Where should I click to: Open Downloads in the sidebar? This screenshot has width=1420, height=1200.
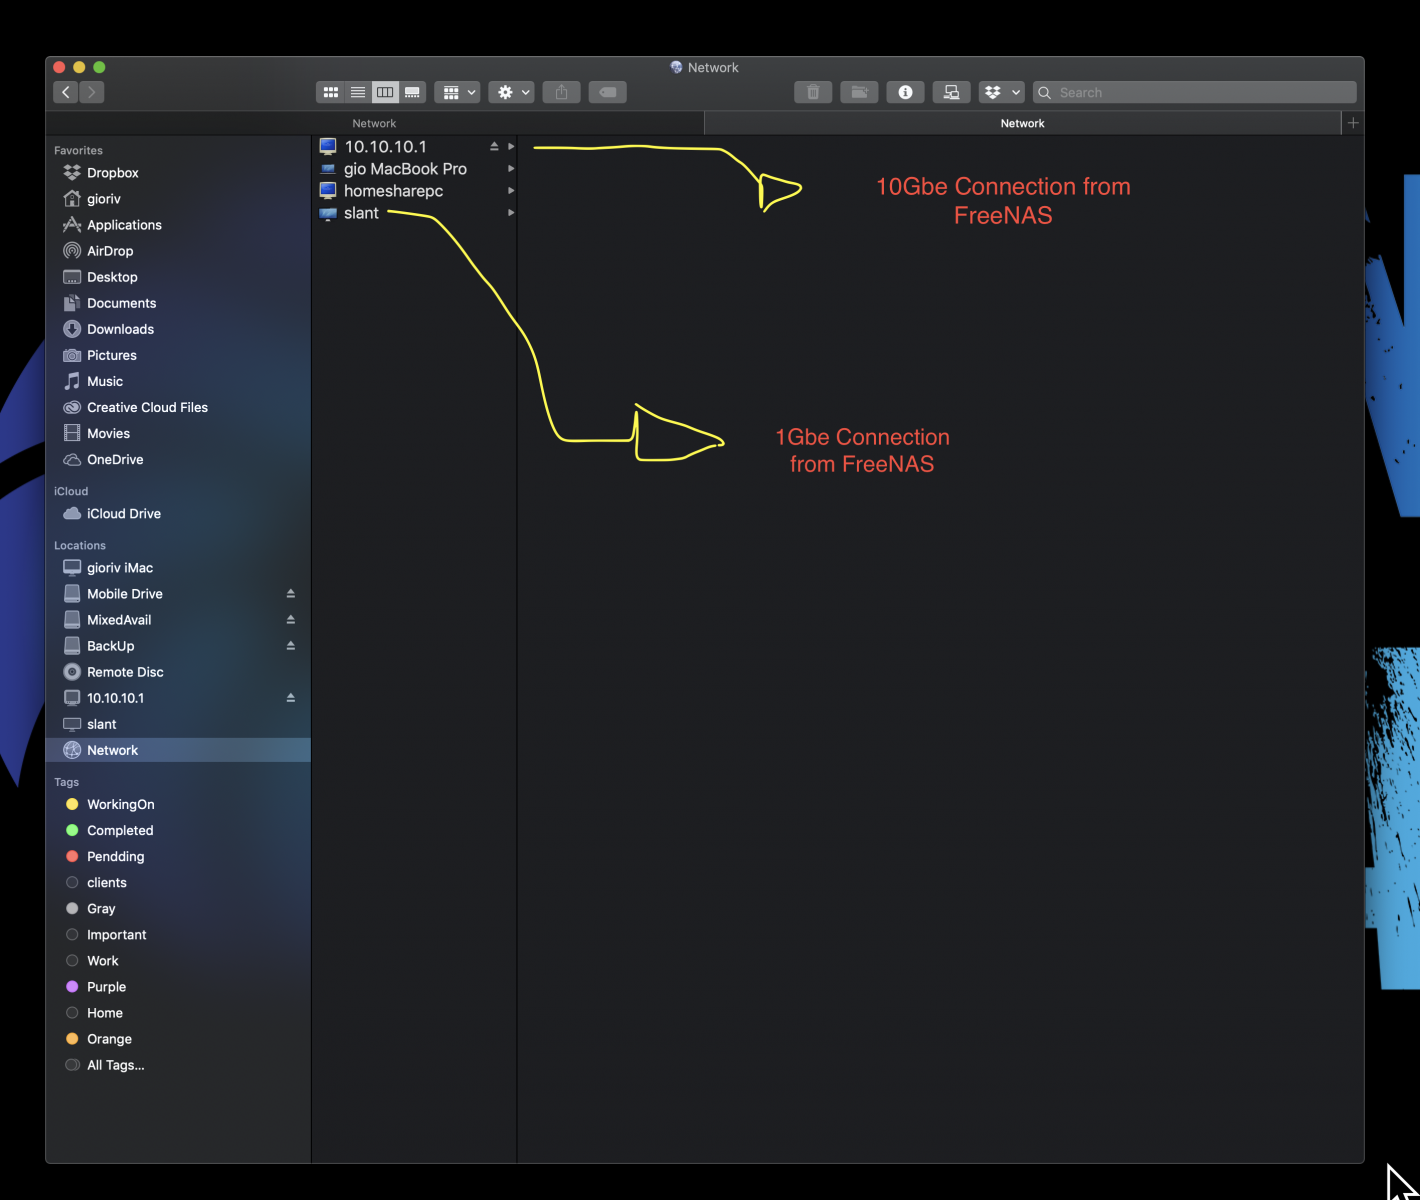pos(178,329)
